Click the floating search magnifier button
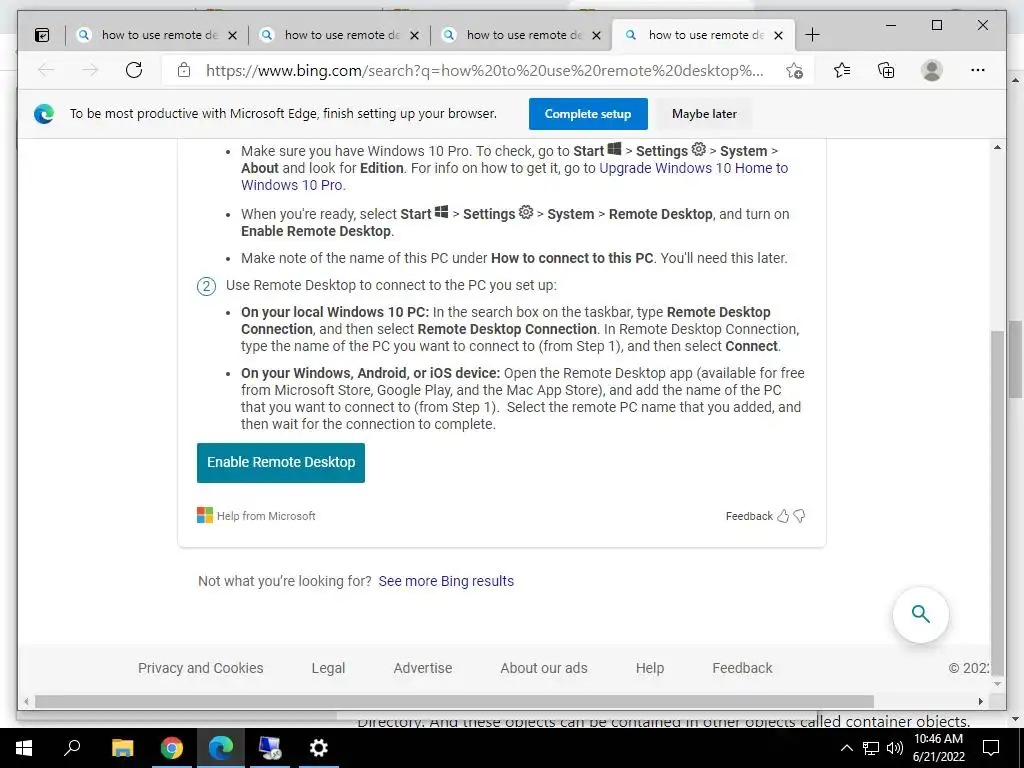 click(920, 615)
